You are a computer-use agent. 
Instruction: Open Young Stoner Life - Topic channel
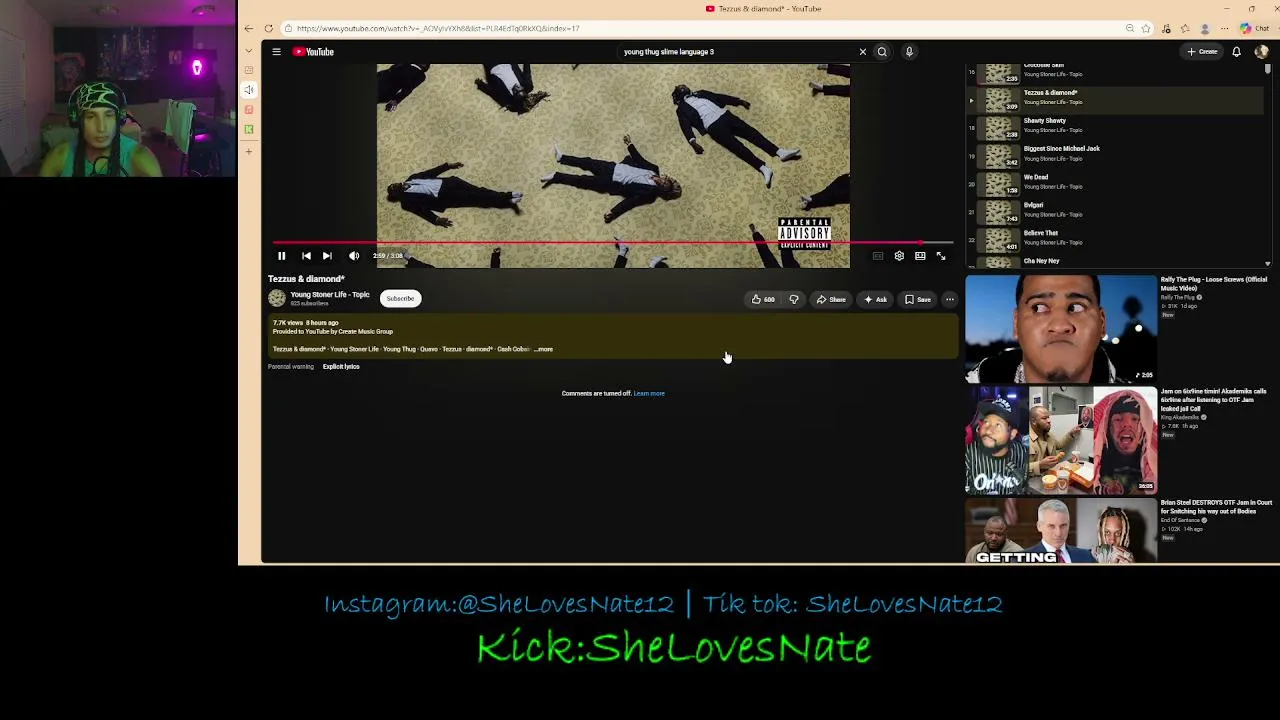tap(330, 295)
